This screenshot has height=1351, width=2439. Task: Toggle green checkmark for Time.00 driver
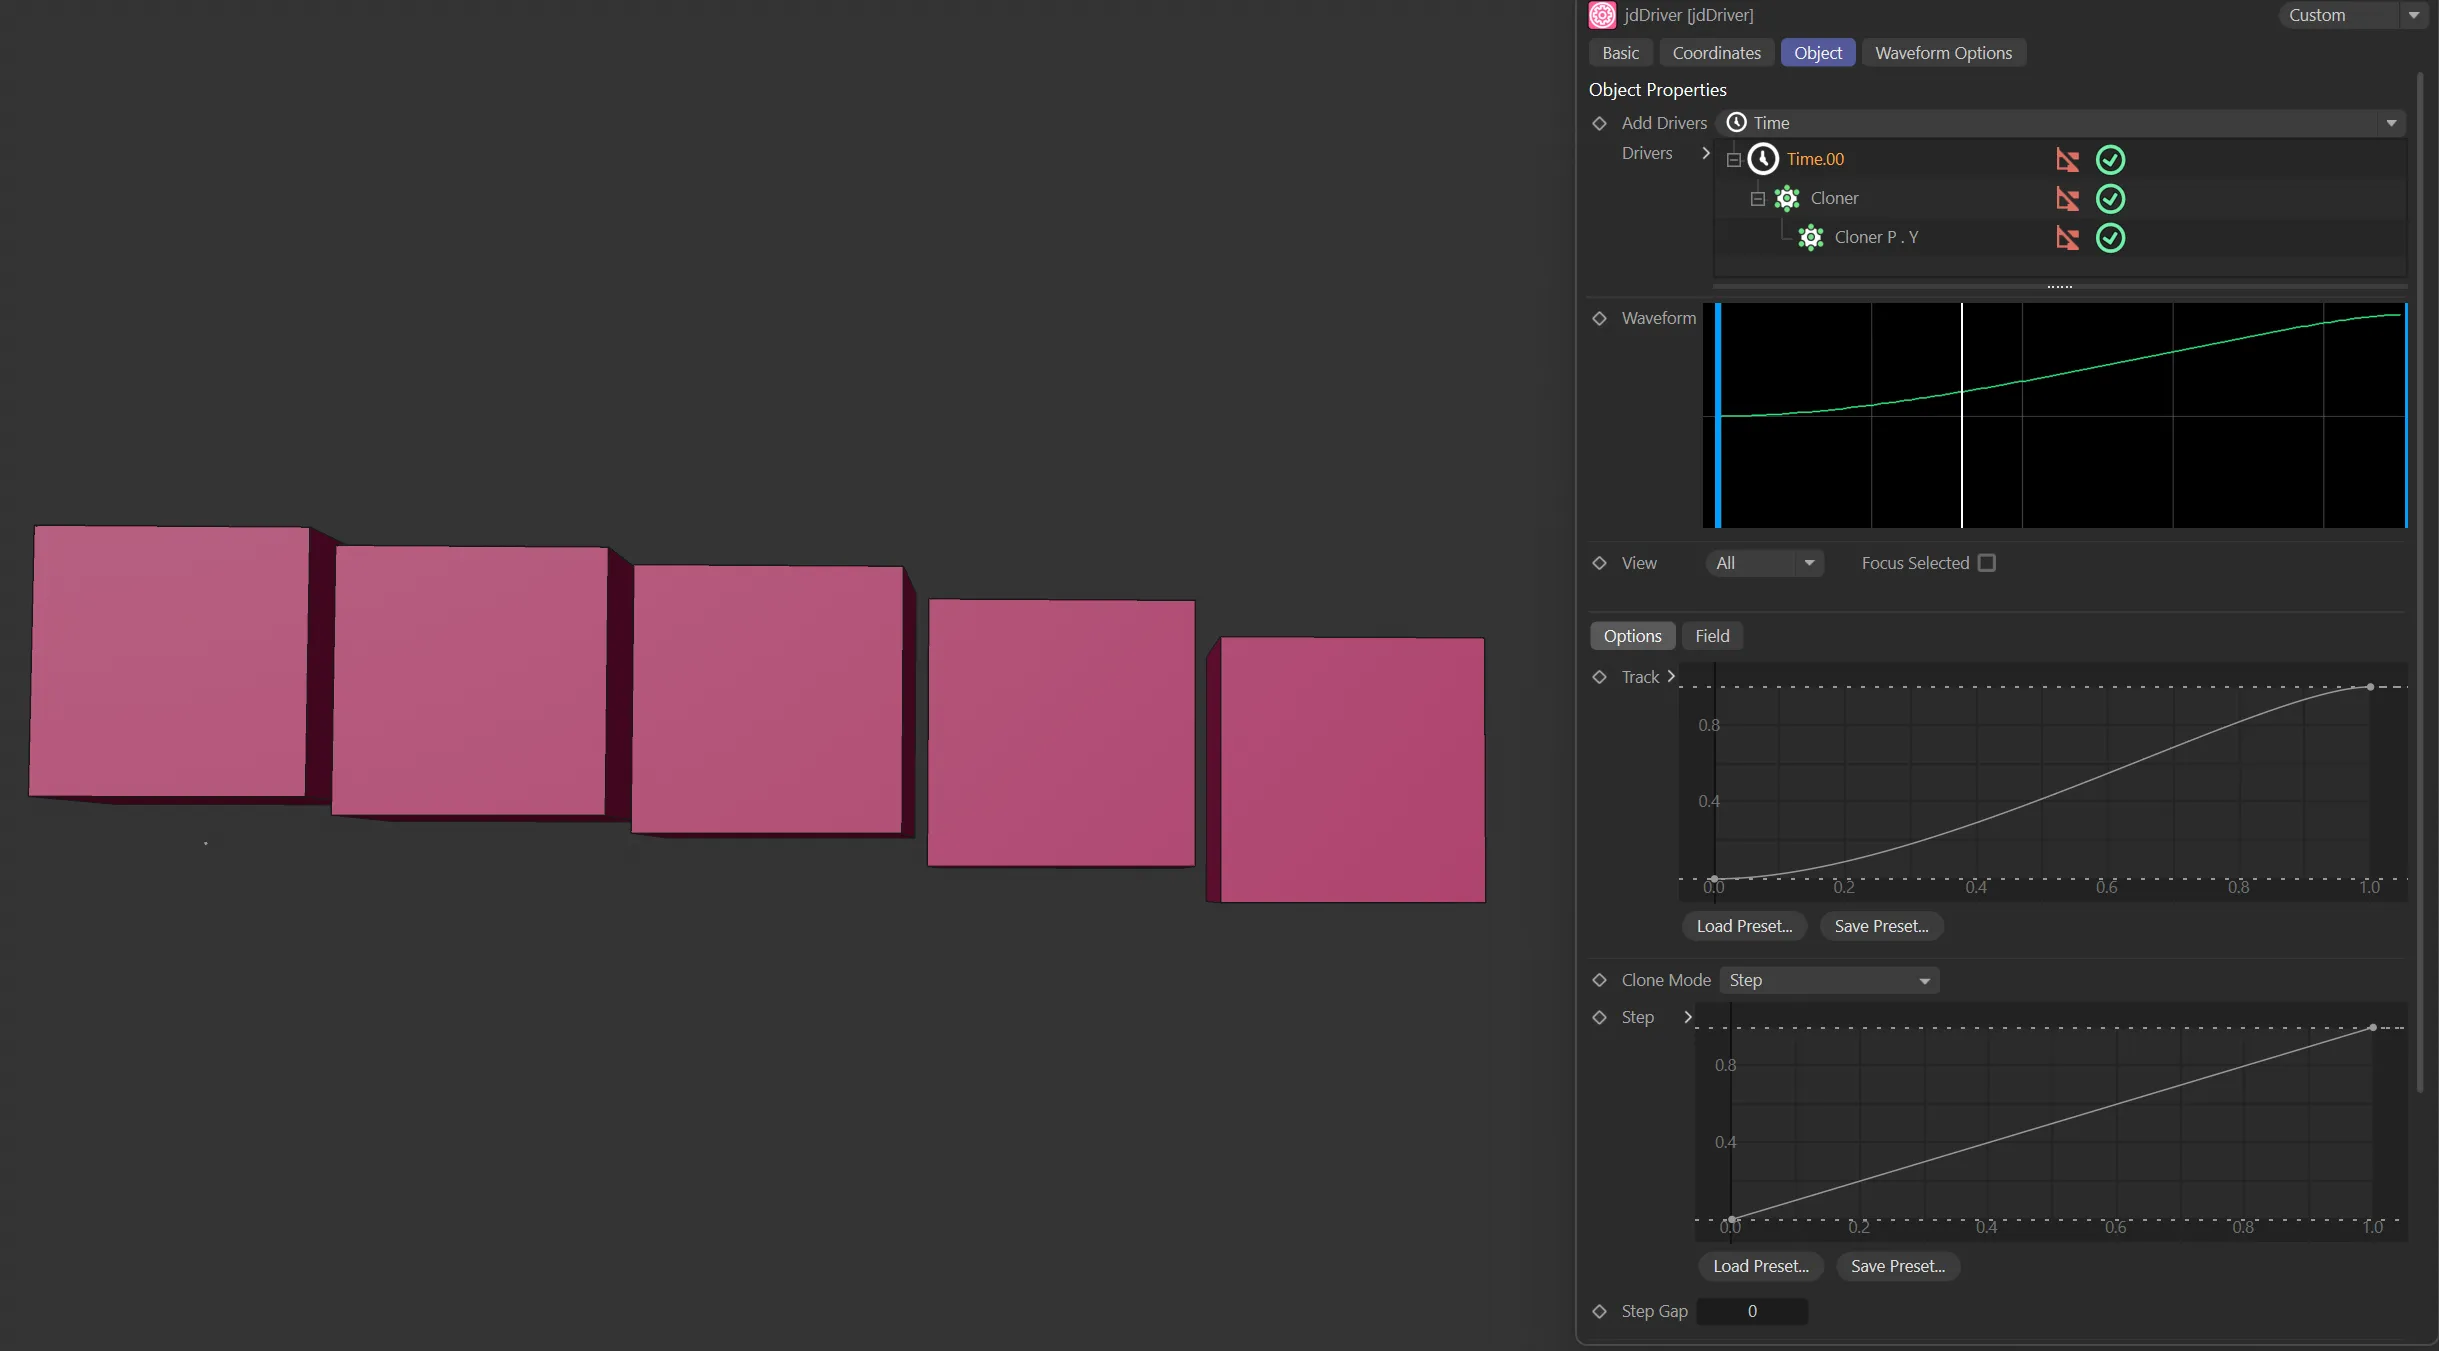tap(2110, 160)
